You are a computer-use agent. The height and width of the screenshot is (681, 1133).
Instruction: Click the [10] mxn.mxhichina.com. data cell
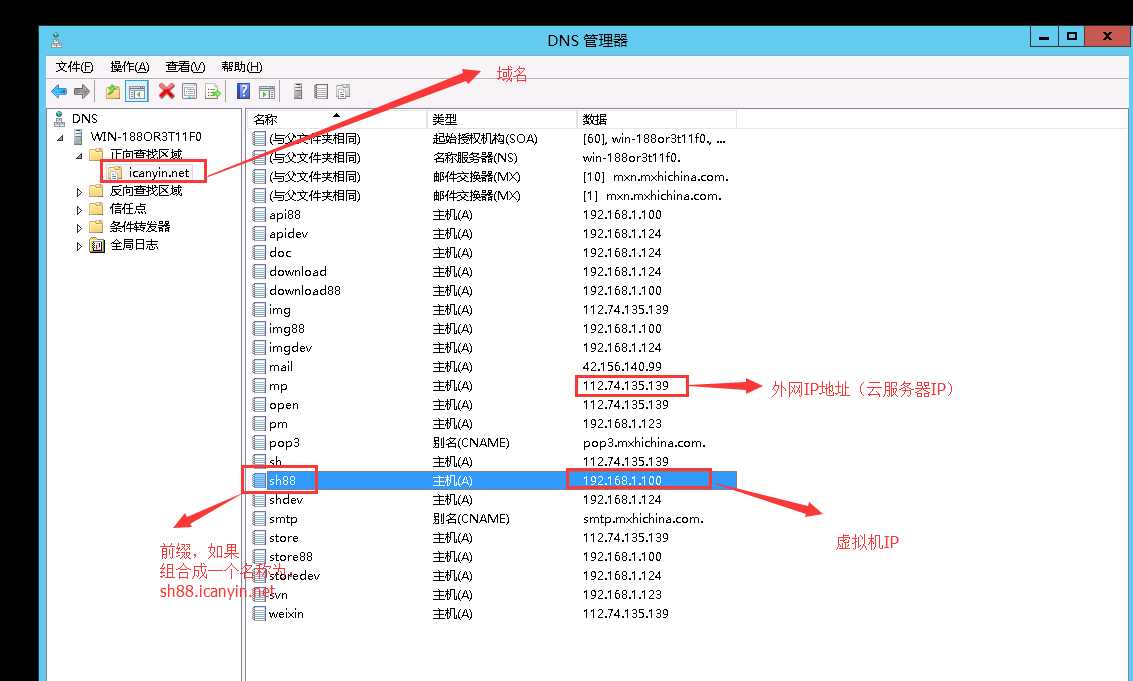click(x=655, y=176)
